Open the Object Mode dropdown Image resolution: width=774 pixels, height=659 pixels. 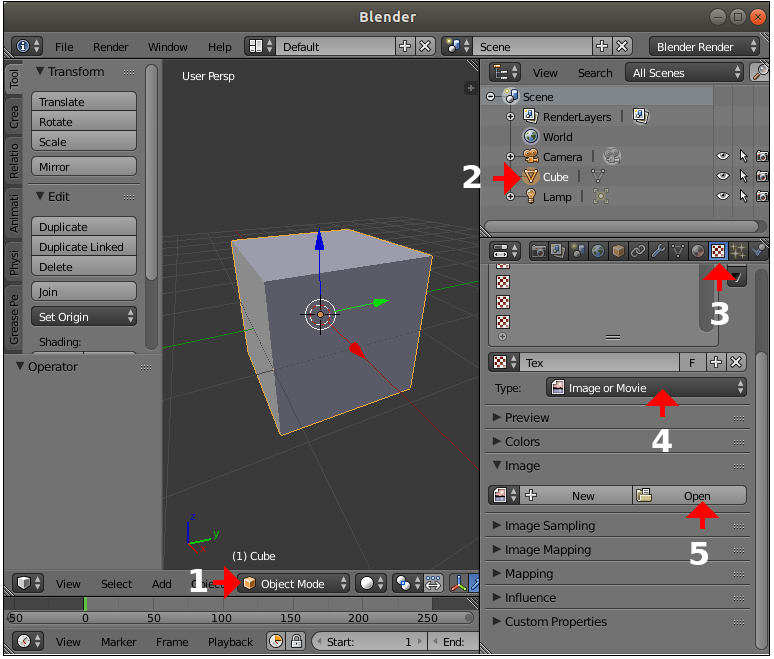tap(293, 583)
